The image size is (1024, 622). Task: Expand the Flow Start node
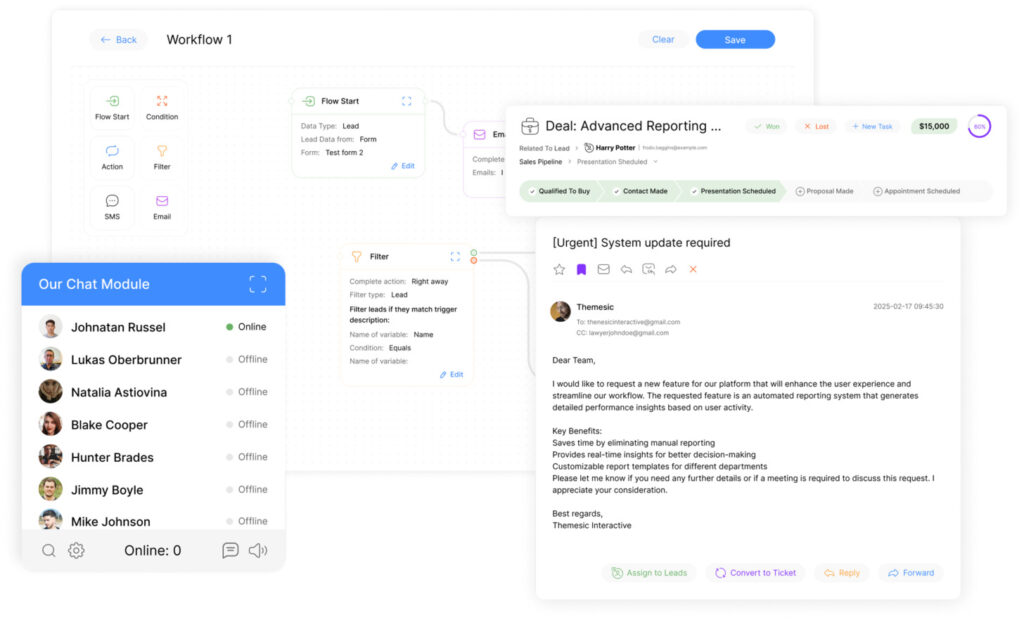(x=406, y=101)
